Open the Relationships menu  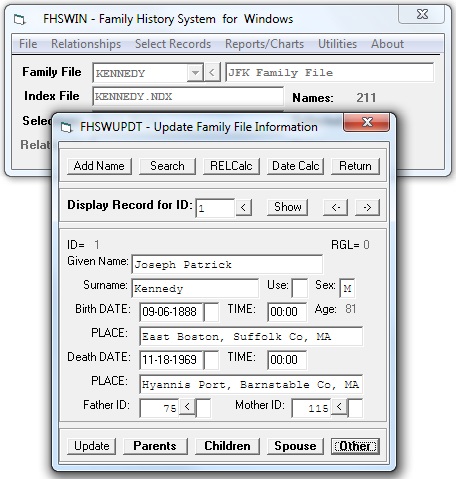point(86,44)
